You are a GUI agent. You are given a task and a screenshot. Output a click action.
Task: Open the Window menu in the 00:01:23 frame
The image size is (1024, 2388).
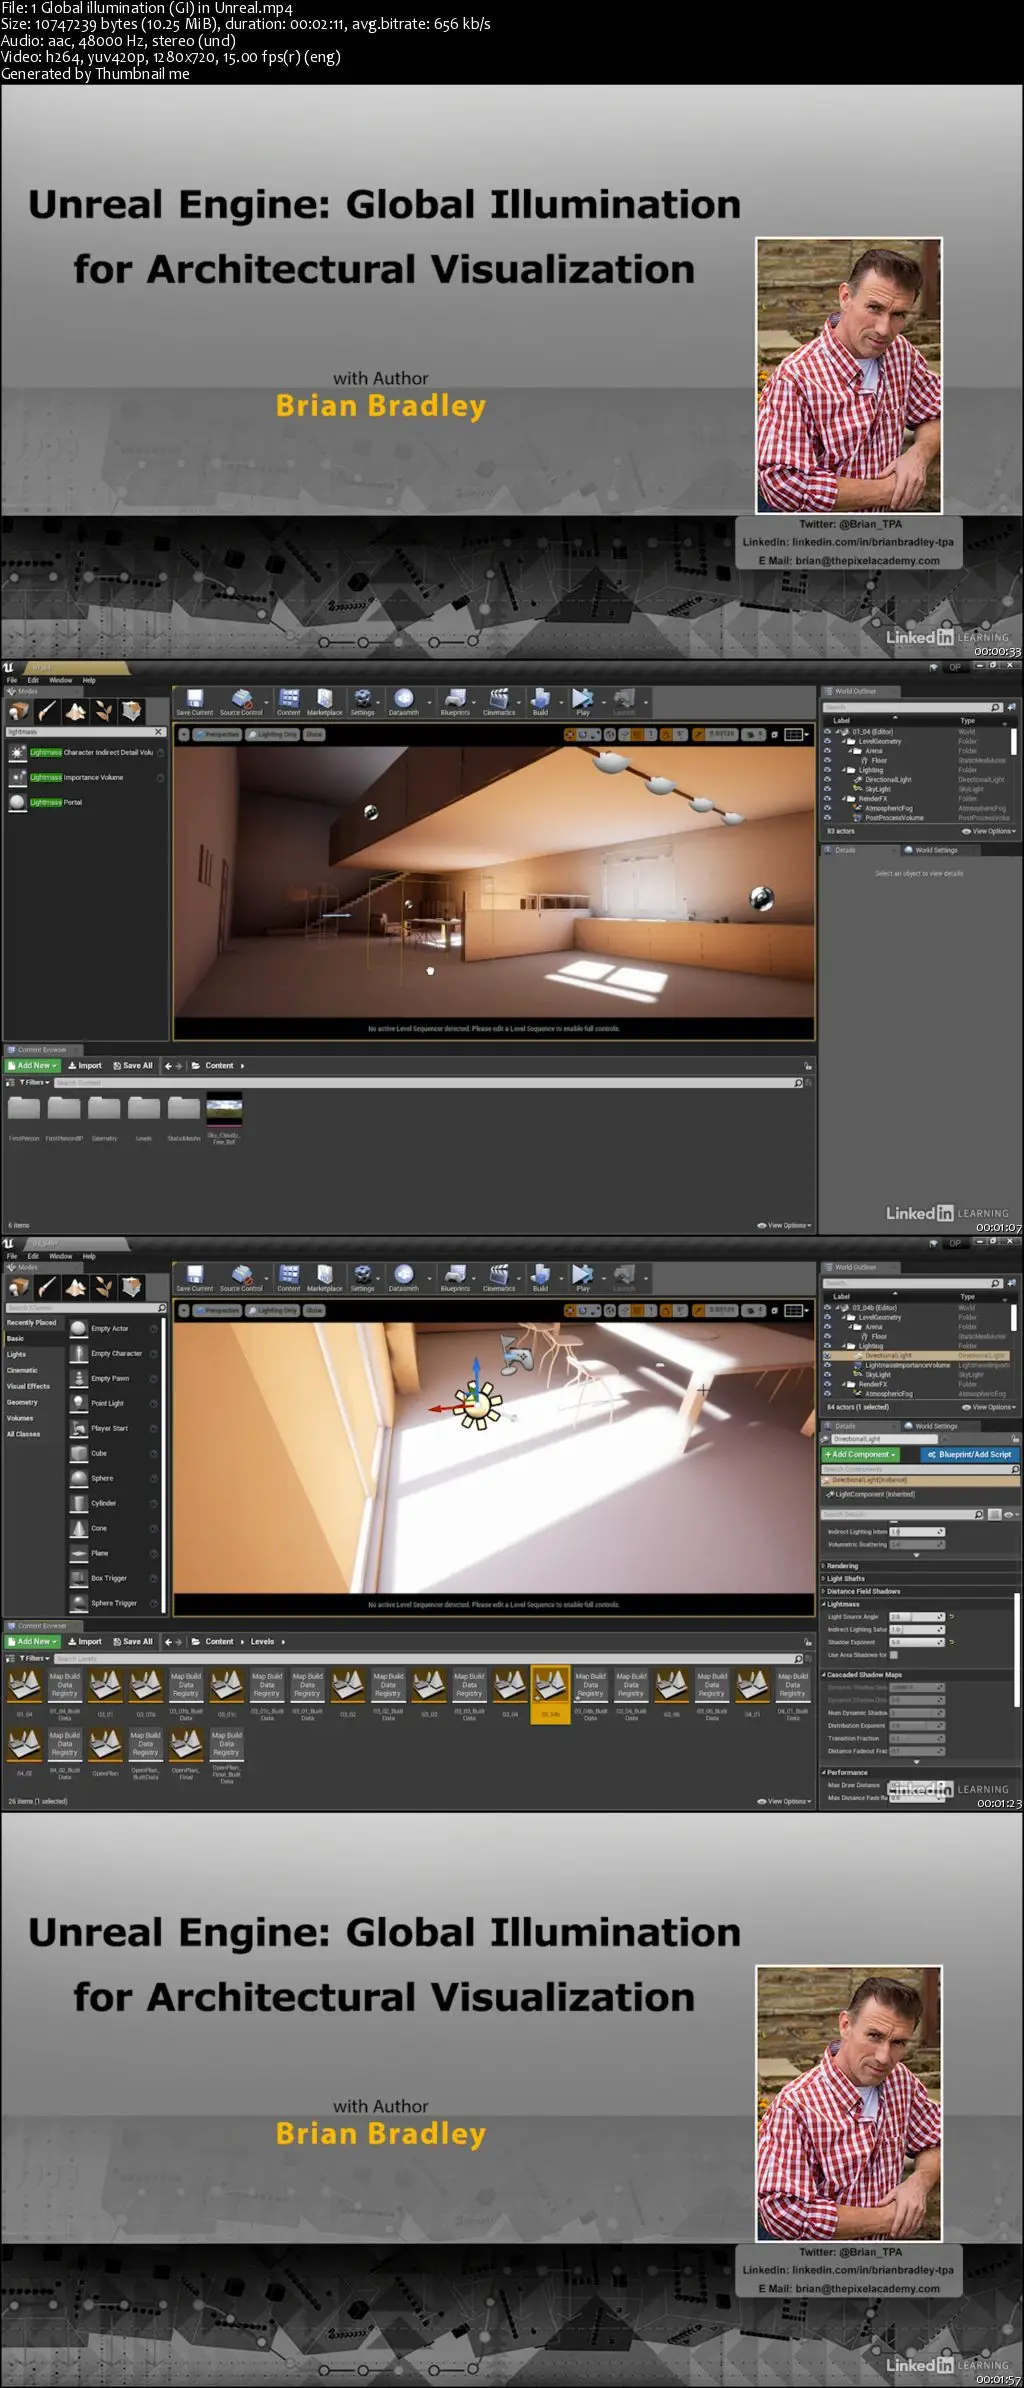(x=61, y=1256)
